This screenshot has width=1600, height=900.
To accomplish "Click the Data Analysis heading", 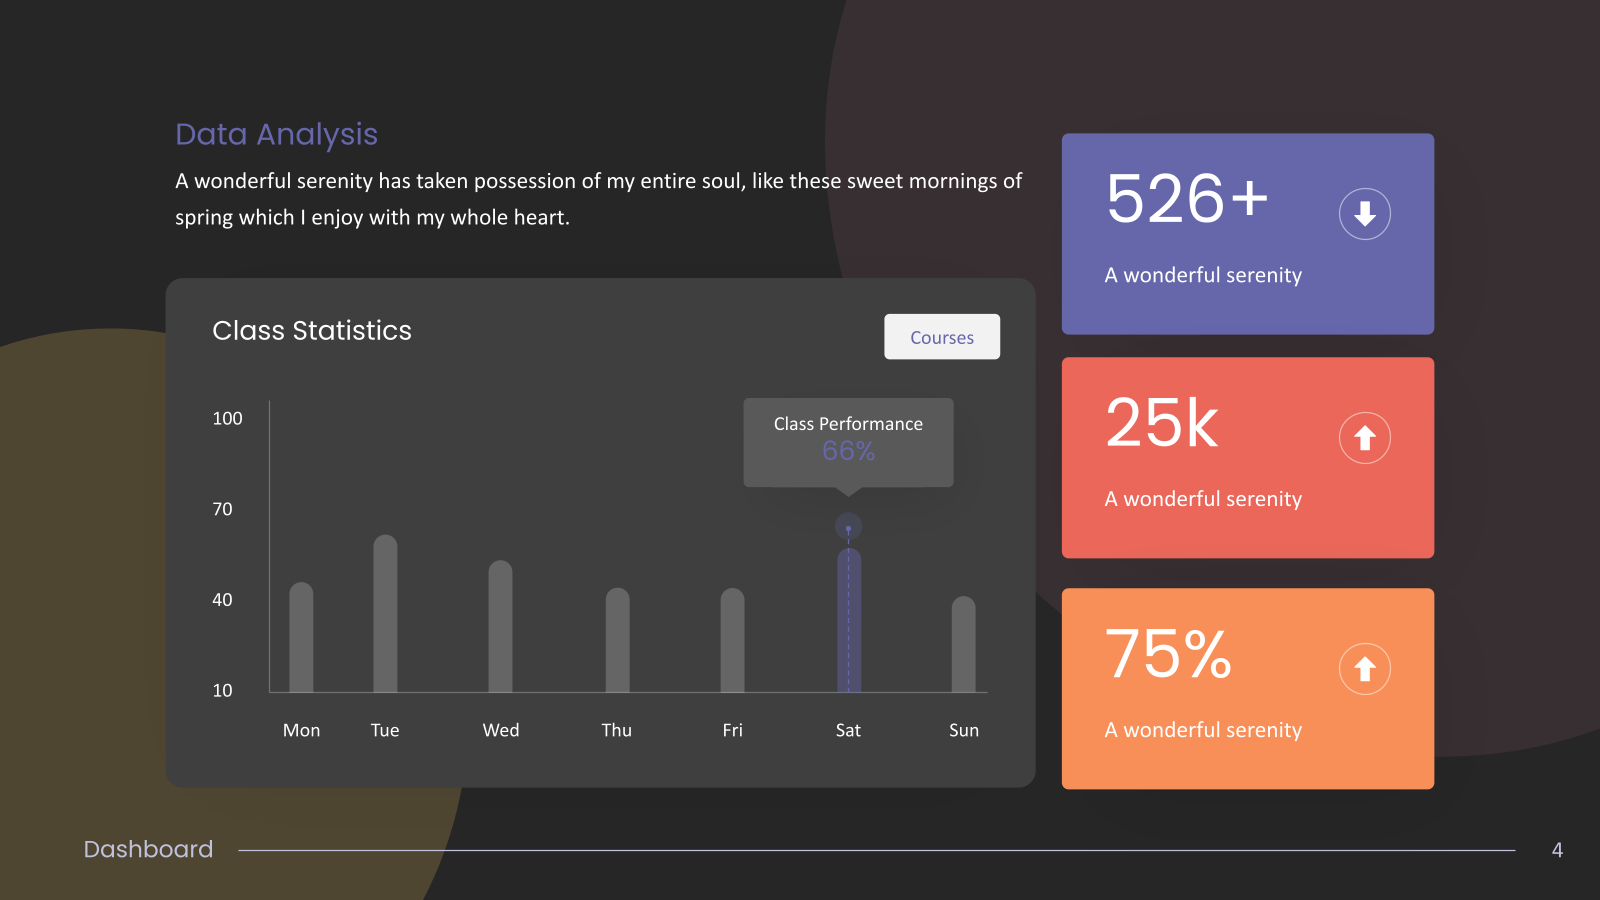I will pyautogui.click(x=276, y=134).
